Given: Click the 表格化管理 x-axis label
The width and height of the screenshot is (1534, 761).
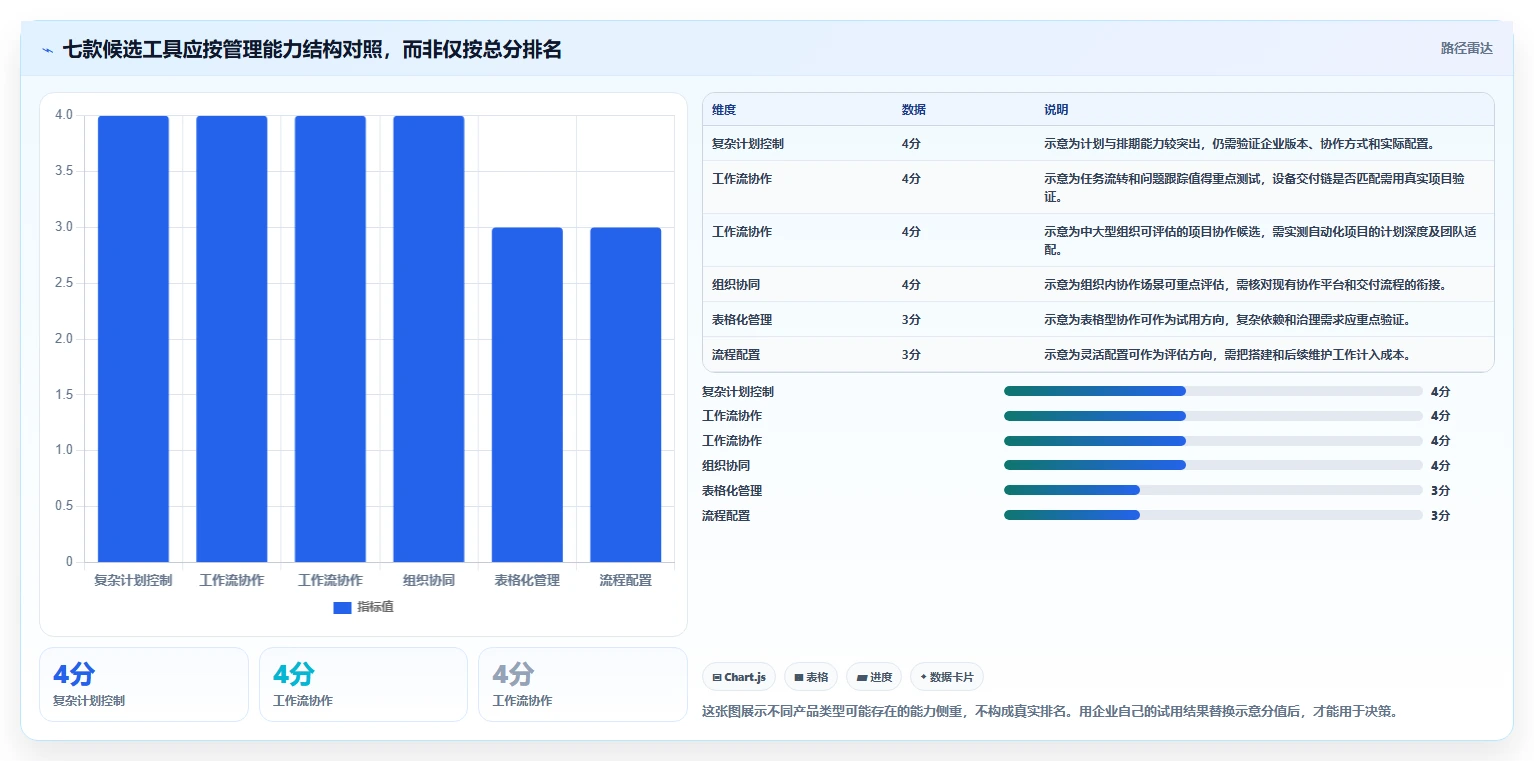Looking at the screenshot, I should point(527,580).
